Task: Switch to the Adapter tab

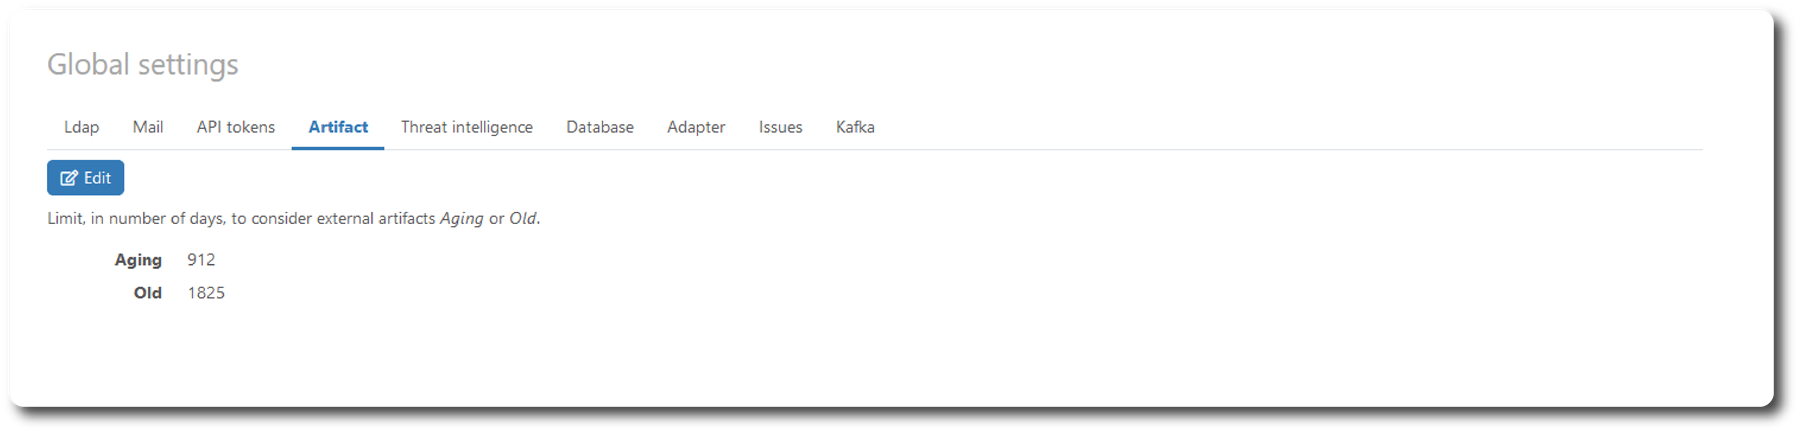Action: click(x=696, y=127)
